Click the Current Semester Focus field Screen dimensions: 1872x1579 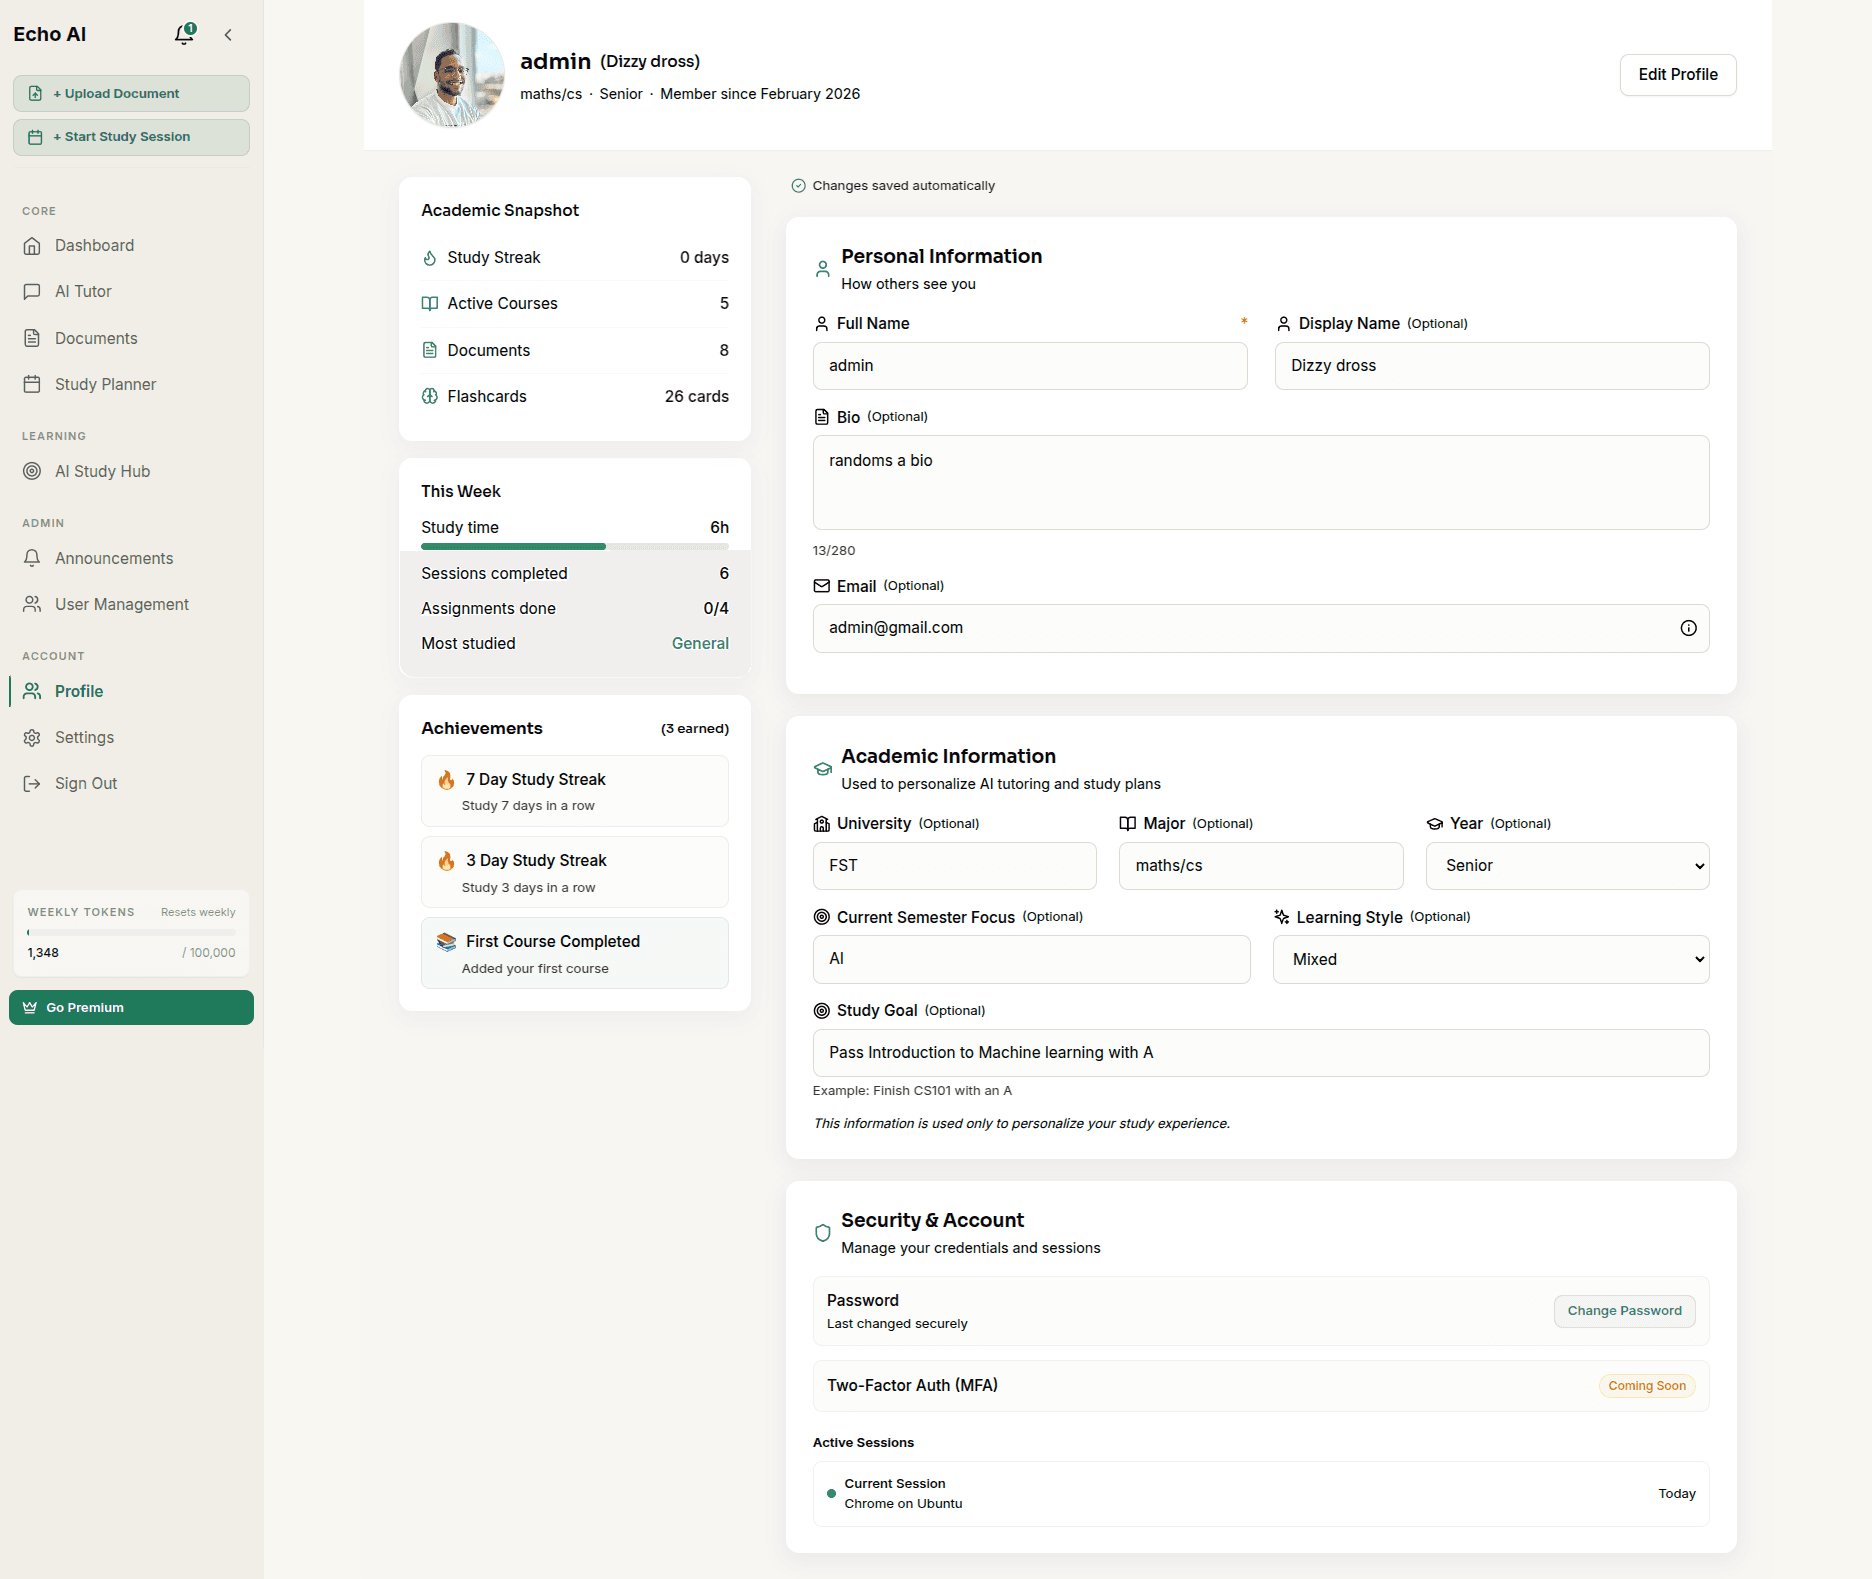pyautogui.click(x=1031, y=959)
